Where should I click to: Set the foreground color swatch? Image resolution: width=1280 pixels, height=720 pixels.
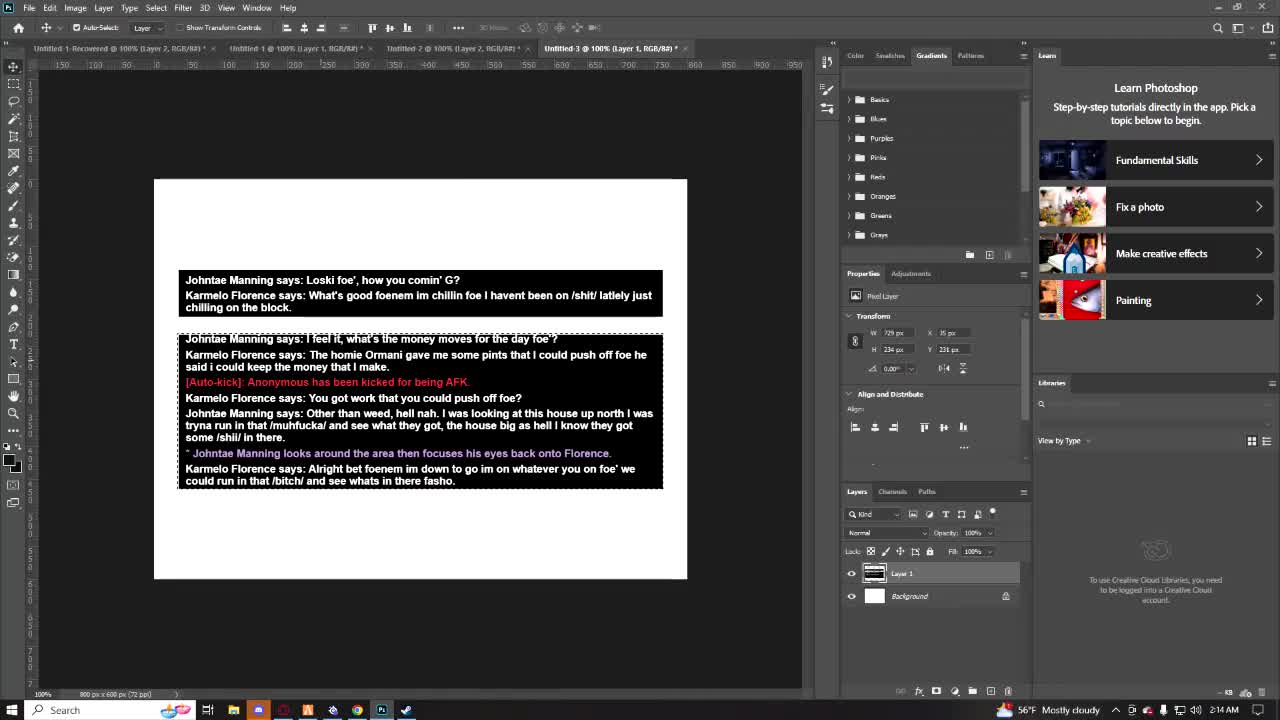point(10,461)
